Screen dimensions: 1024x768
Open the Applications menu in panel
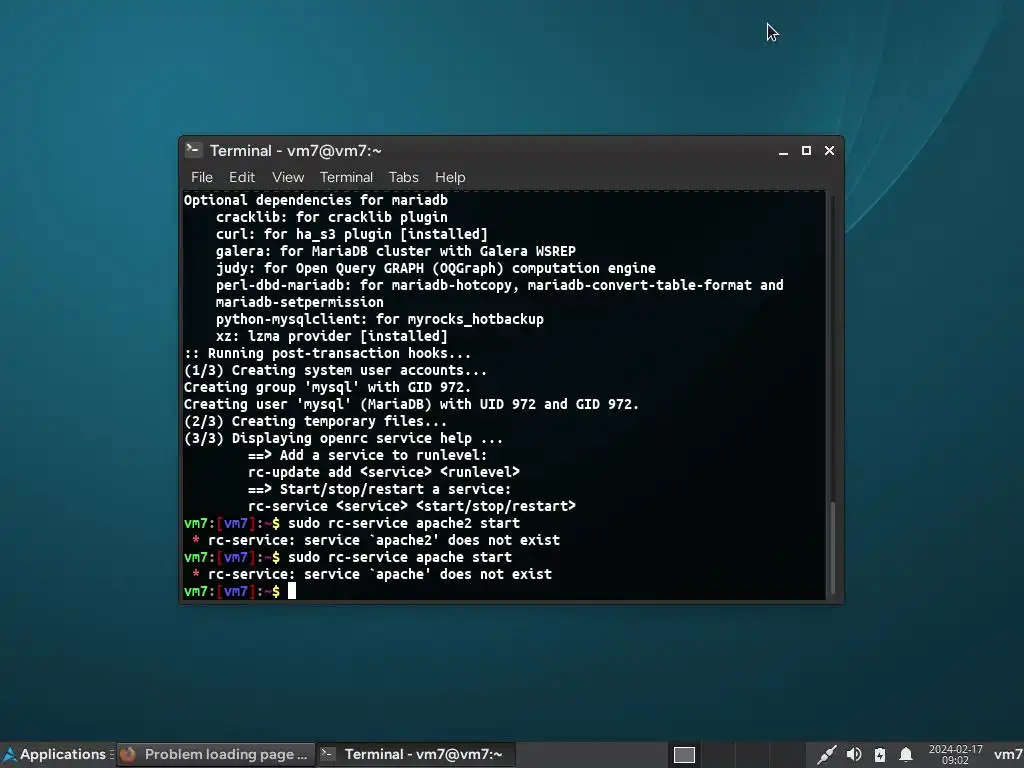click(56, 754)
